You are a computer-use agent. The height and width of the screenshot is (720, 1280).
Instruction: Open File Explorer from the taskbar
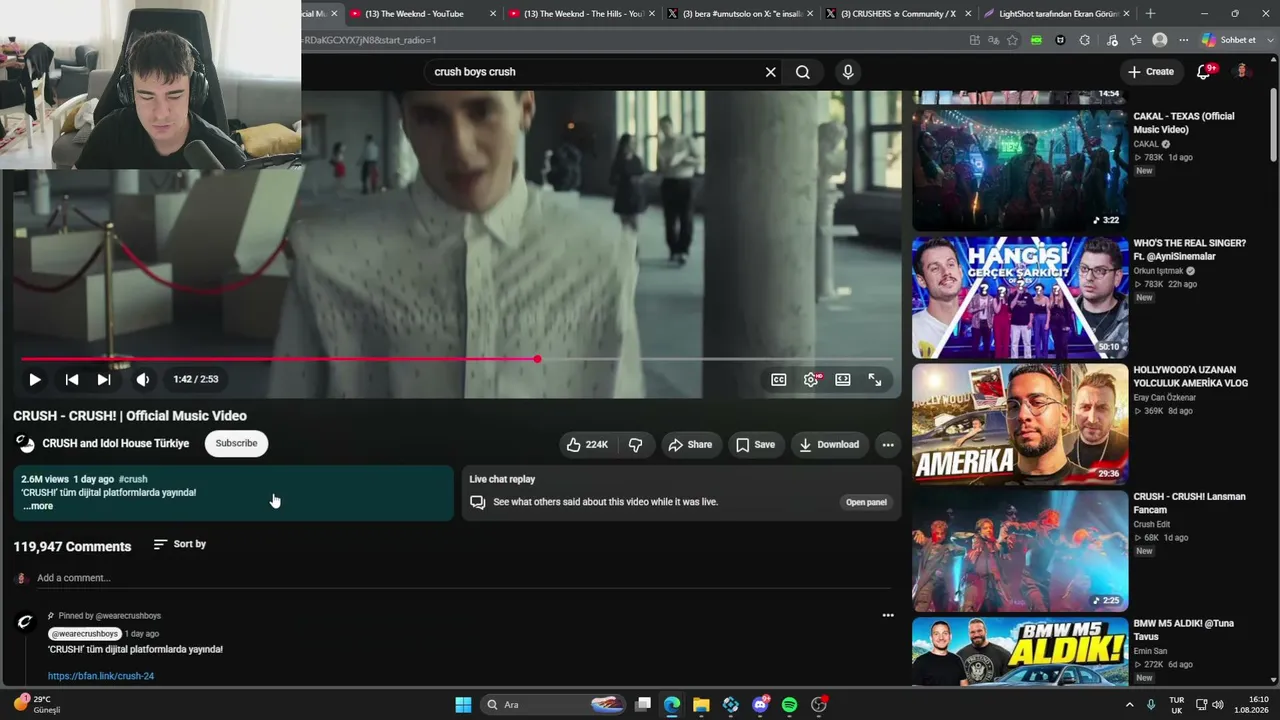[x=701, y=705]
